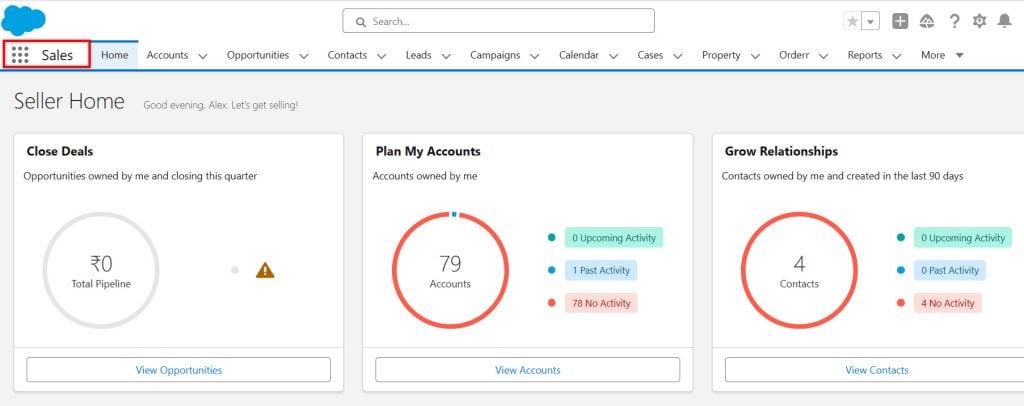Expand the Calendar tab chevron
This screenshot has height=406, width=1024.
613,56
